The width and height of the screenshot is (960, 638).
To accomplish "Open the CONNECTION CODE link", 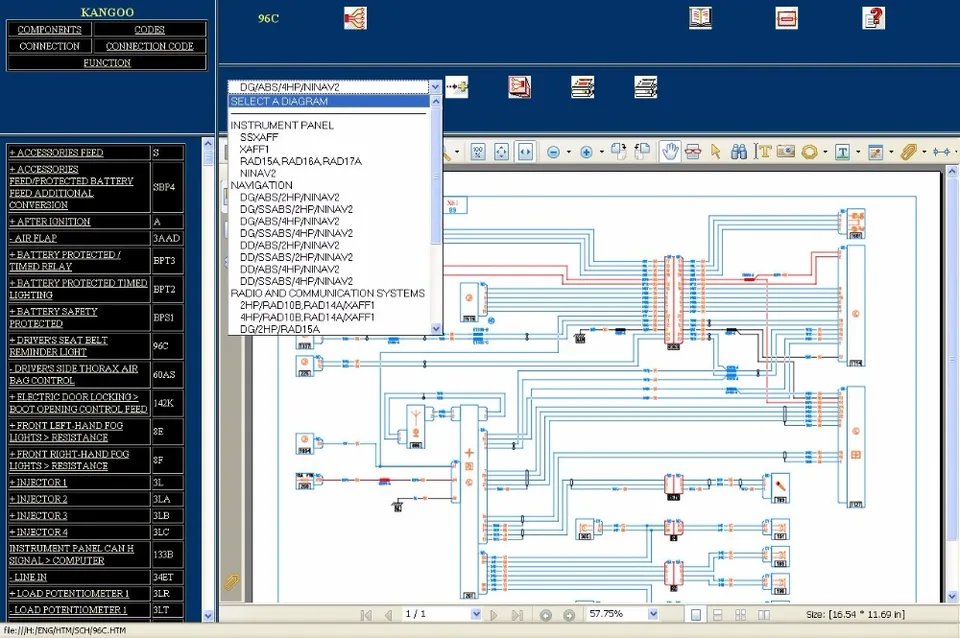I will (149, 46).
